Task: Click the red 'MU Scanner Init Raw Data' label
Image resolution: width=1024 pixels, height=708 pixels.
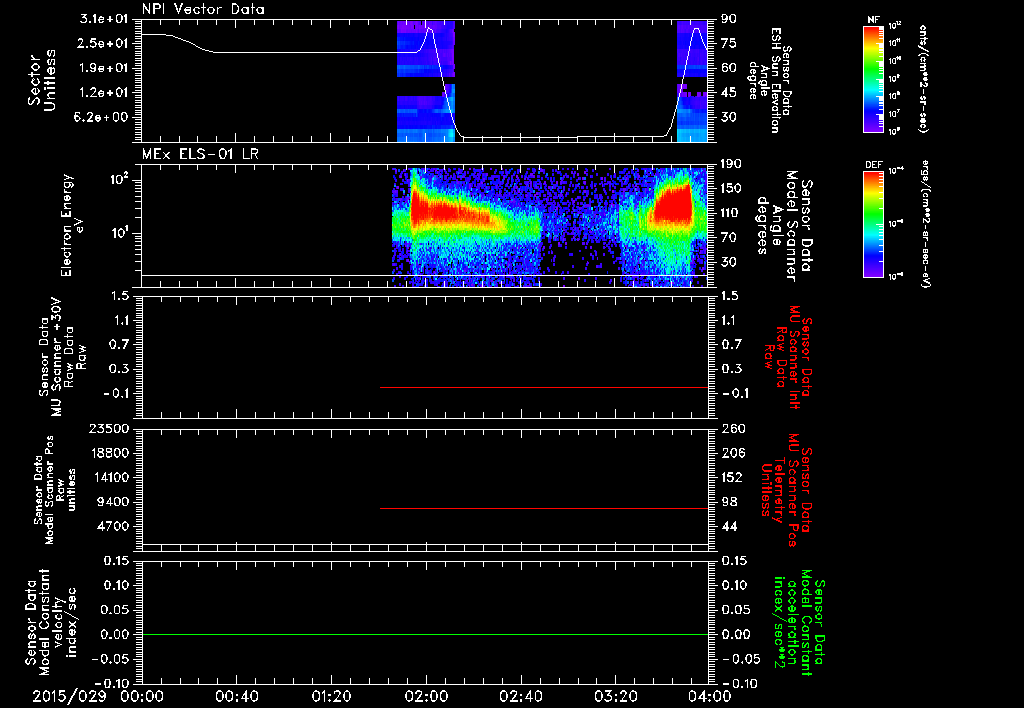Action: click(x=788, y=357)
